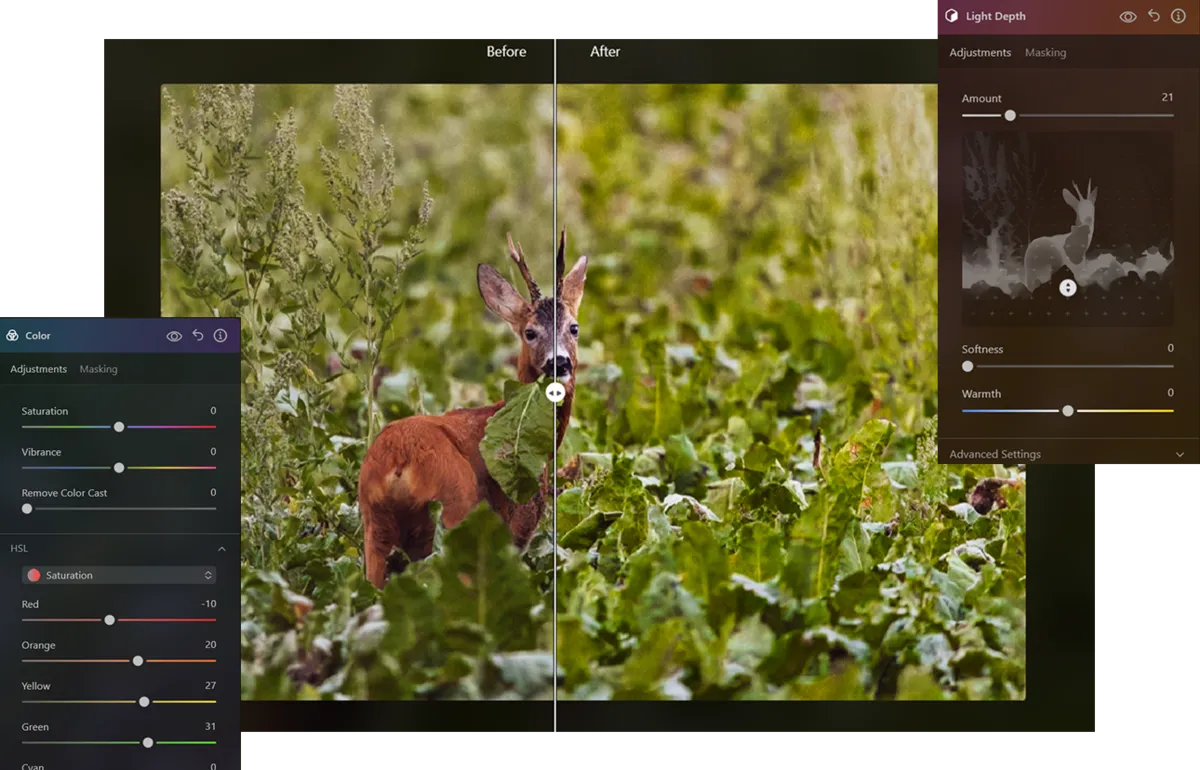This screenshot has height=770, width=1200.
Task: Reset the Light Depth adjustments
Action: 1154,16
